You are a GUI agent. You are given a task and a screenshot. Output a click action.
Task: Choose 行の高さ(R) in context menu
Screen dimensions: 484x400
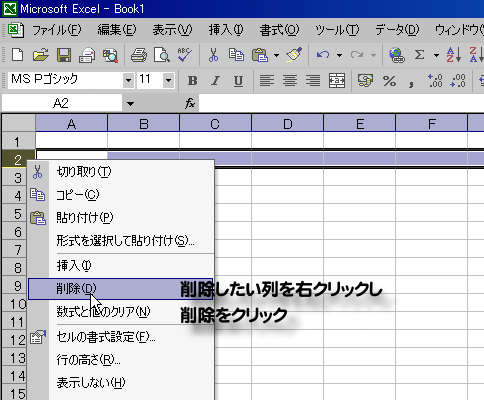point(121,360)
